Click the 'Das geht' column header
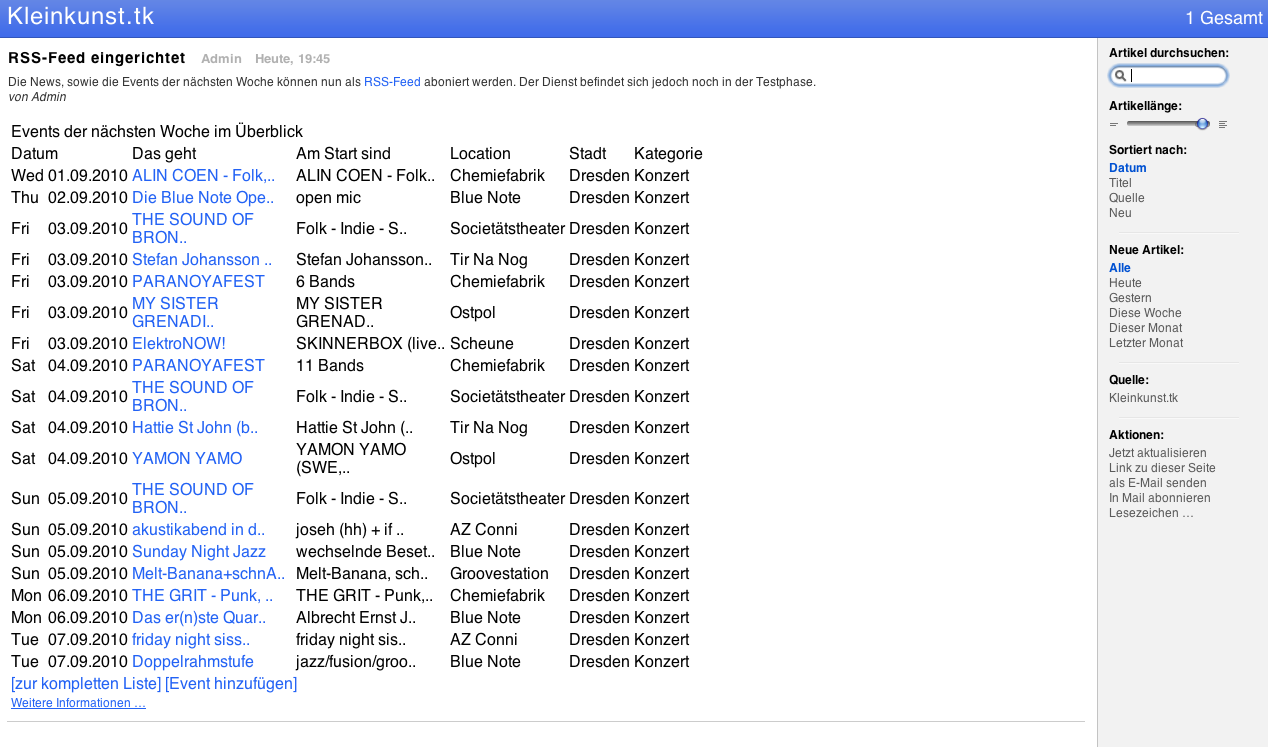The image size is (1268, 747). pyautogui.click(x=164, y=153)
